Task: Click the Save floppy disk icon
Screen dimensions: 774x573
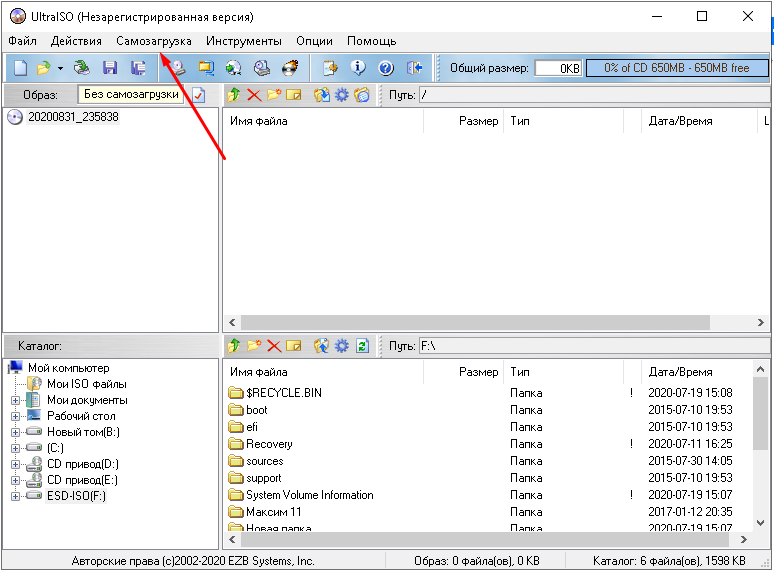Action: coord(110,68)
